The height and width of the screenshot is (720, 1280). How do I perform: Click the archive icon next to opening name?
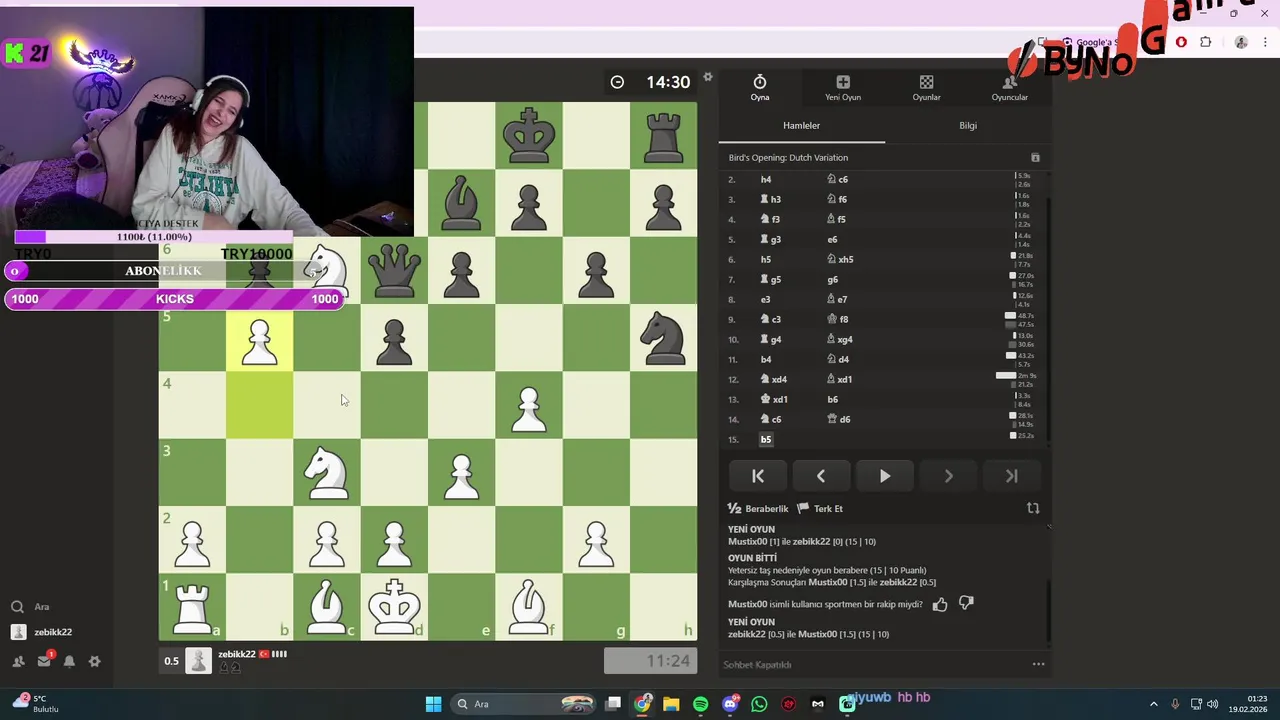1035,158
